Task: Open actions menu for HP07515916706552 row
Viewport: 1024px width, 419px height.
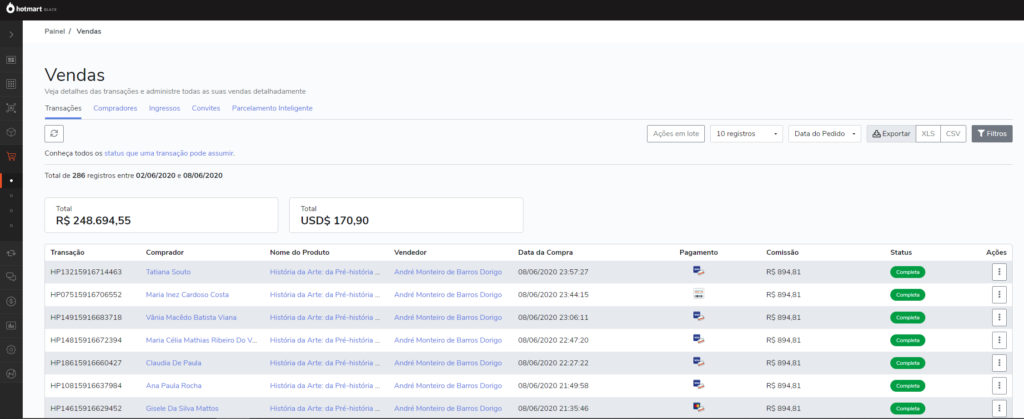Action: point(999,294)
